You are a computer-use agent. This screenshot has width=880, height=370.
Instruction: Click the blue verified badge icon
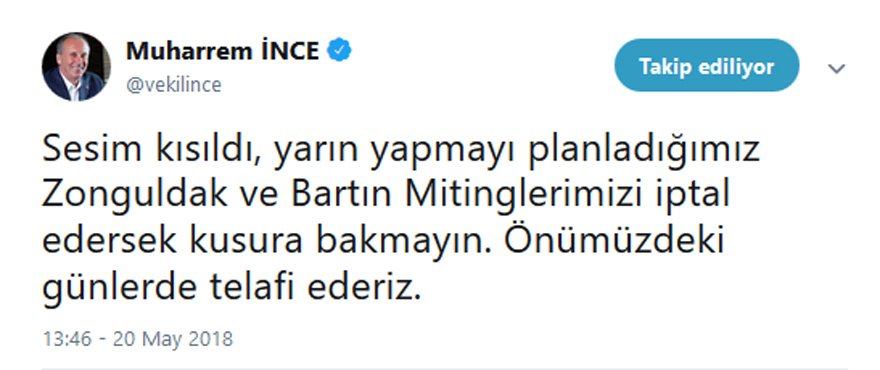point(340,51)
